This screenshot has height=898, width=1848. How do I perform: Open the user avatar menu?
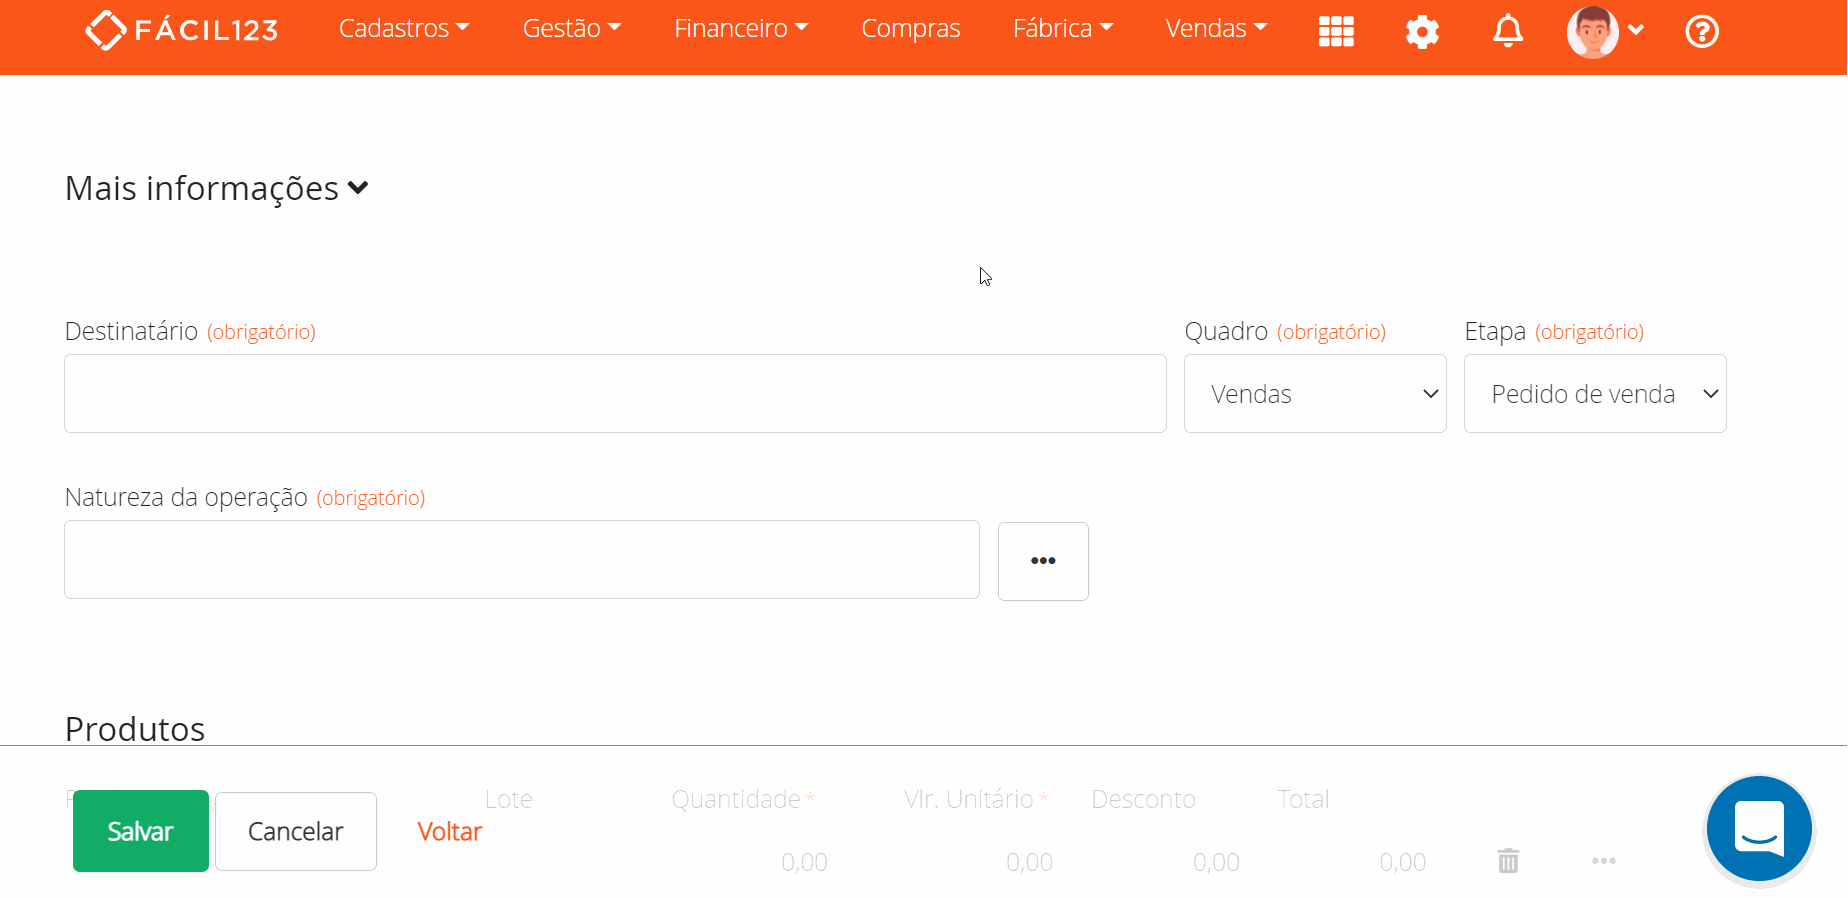1604,32
